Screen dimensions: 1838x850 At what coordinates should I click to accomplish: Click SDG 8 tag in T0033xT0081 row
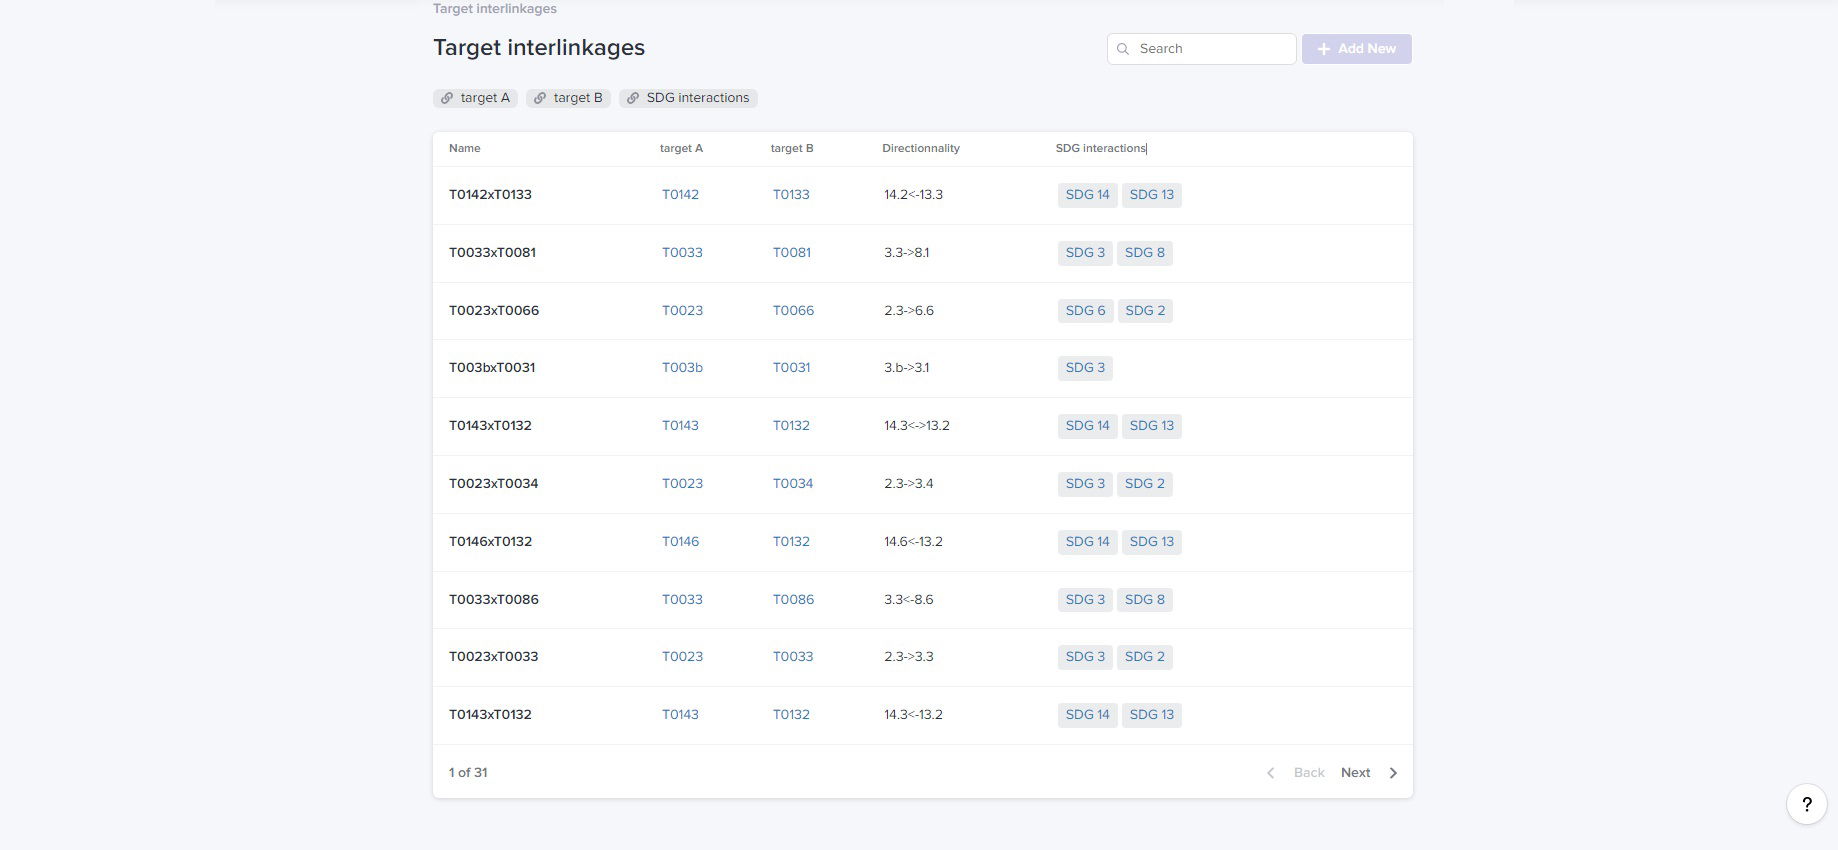1145,253
